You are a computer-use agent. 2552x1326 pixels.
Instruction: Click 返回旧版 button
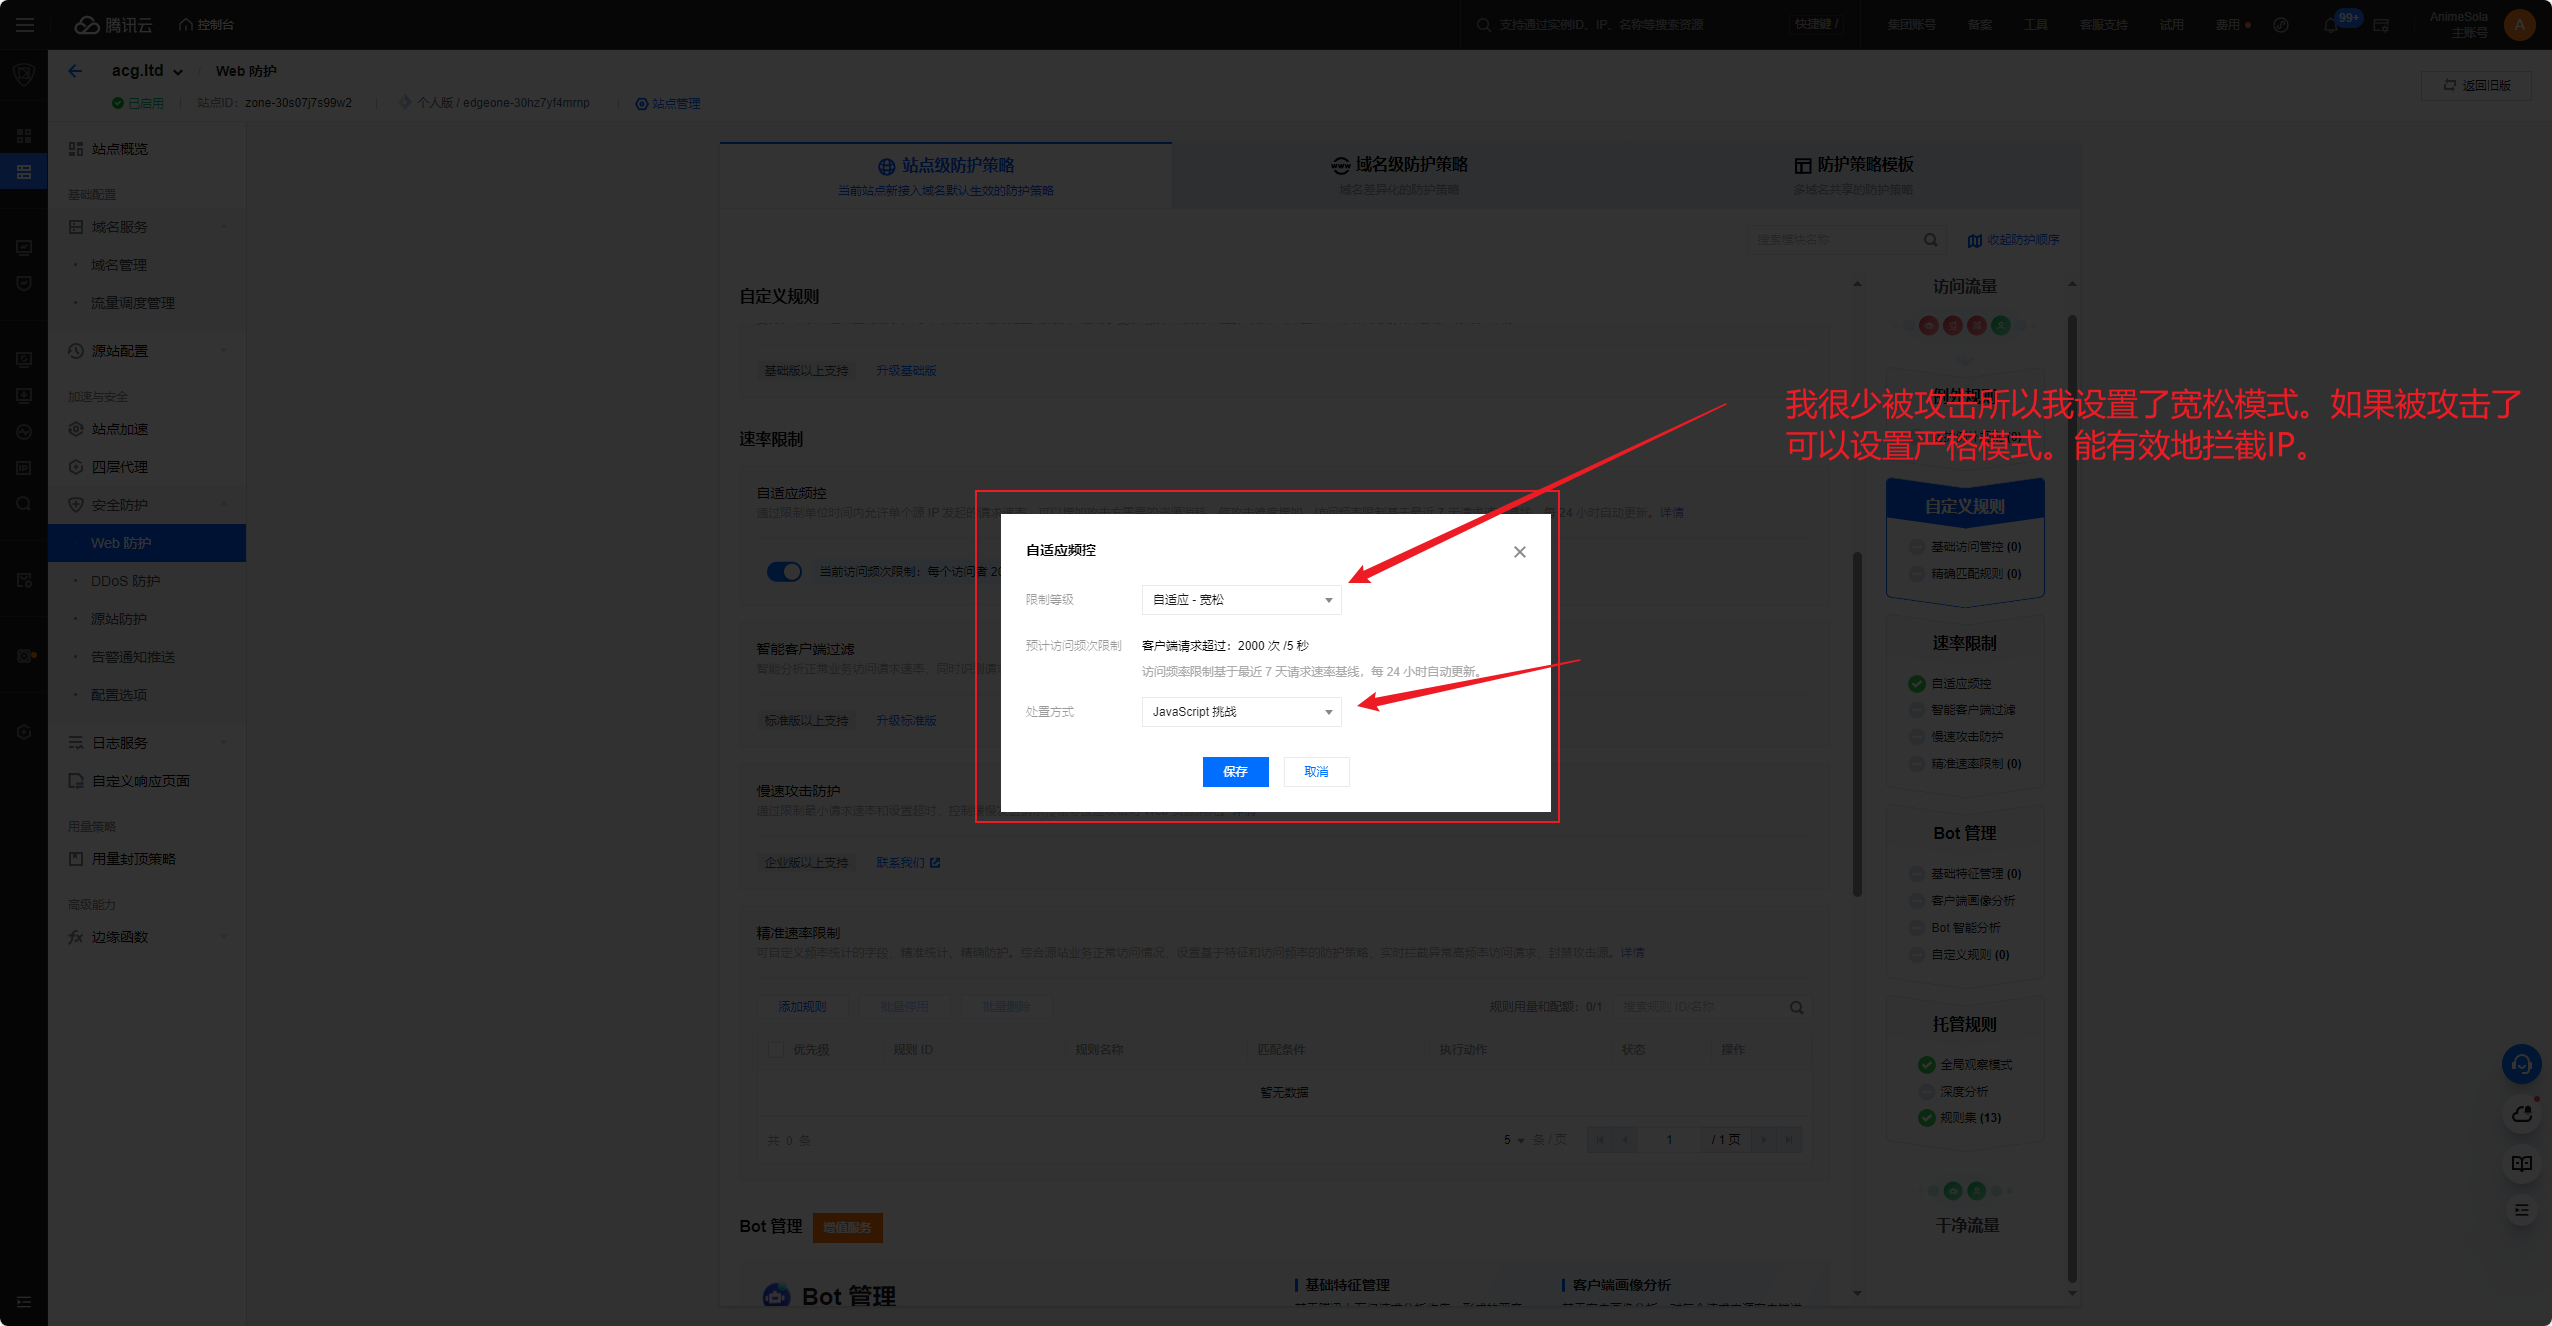tap(2476, 85)
